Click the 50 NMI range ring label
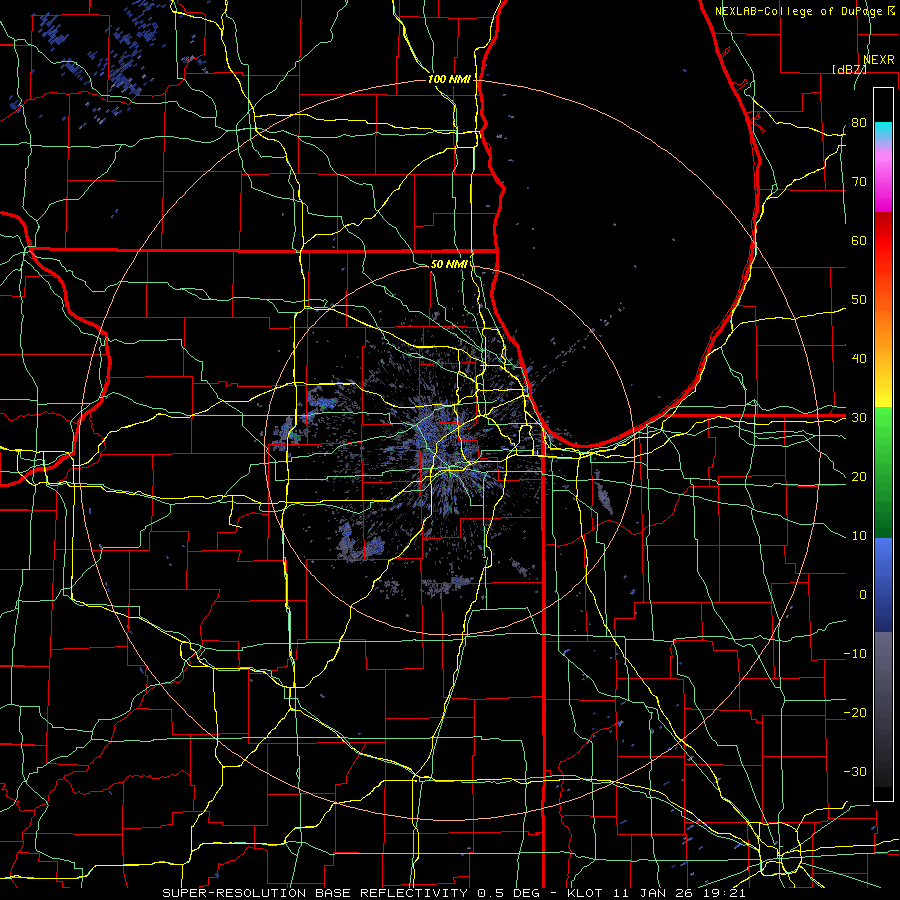Image resolution: width=900 pixels, height=900 pixels. tap(448, 264)
